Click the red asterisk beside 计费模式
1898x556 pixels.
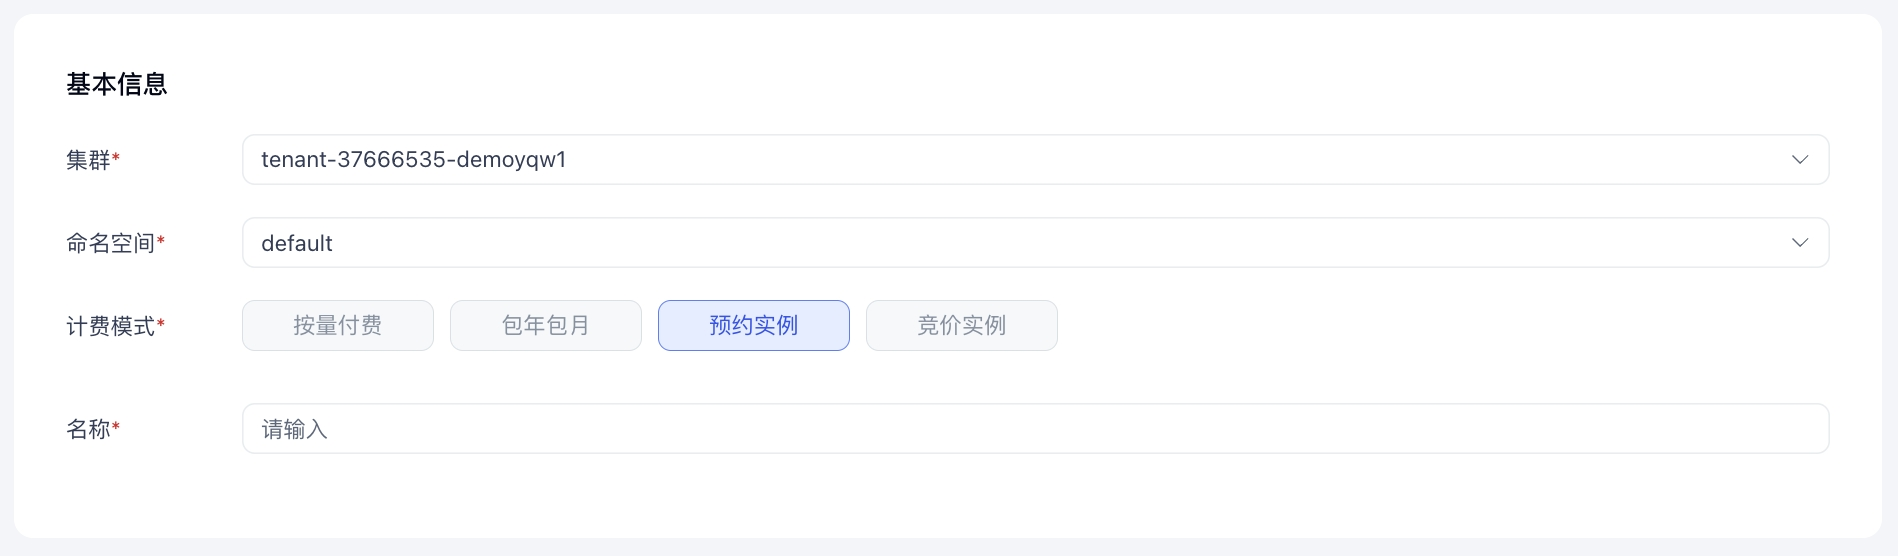[161, 323]
